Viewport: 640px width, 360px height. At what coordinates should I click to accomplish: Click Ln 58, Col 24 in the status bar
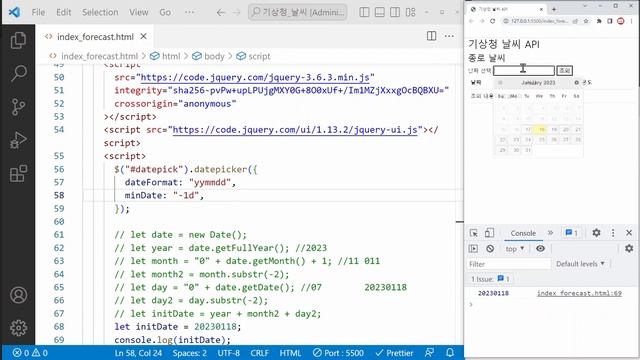(x=138, y=353)
